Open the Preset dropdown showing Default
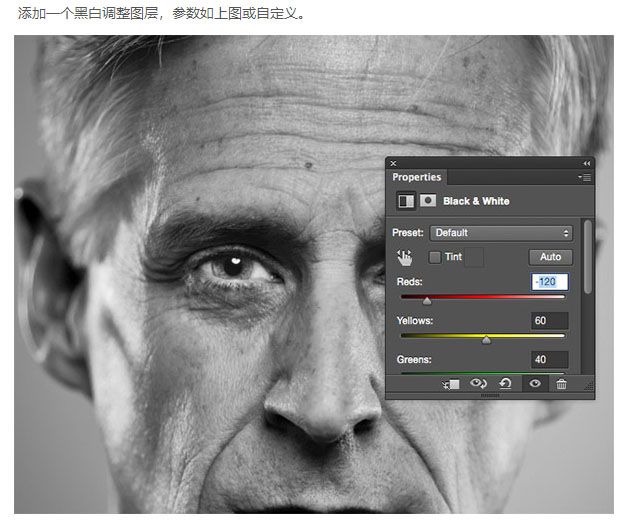 click(x=500, y=233)
